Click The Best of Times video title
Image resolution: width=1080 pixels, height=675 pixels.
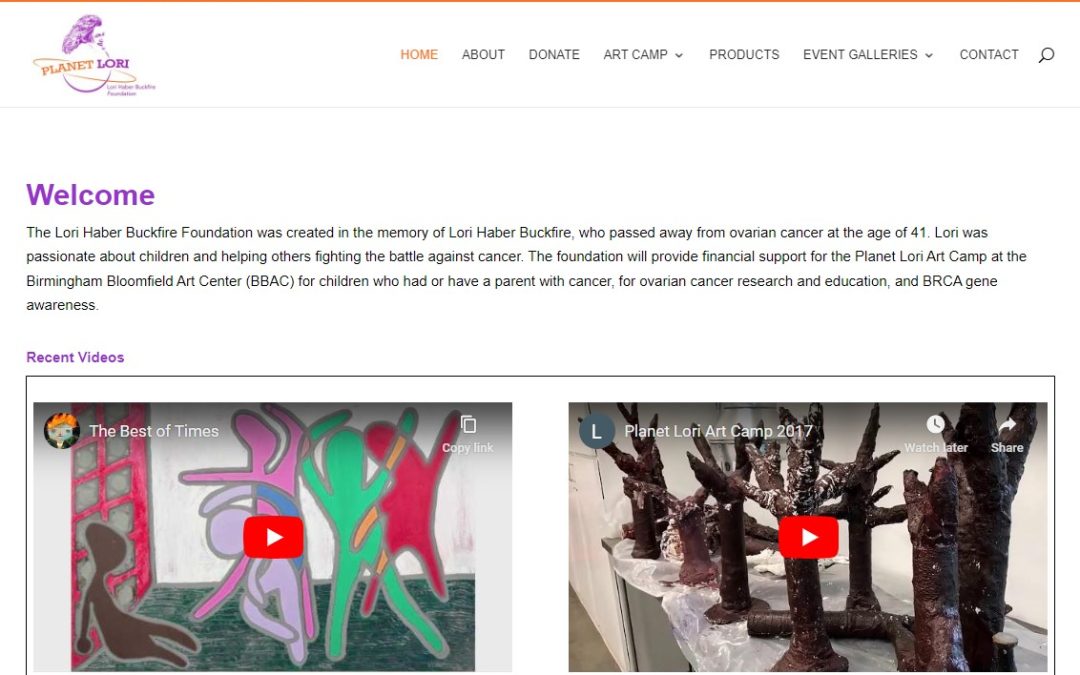[154, 431]
